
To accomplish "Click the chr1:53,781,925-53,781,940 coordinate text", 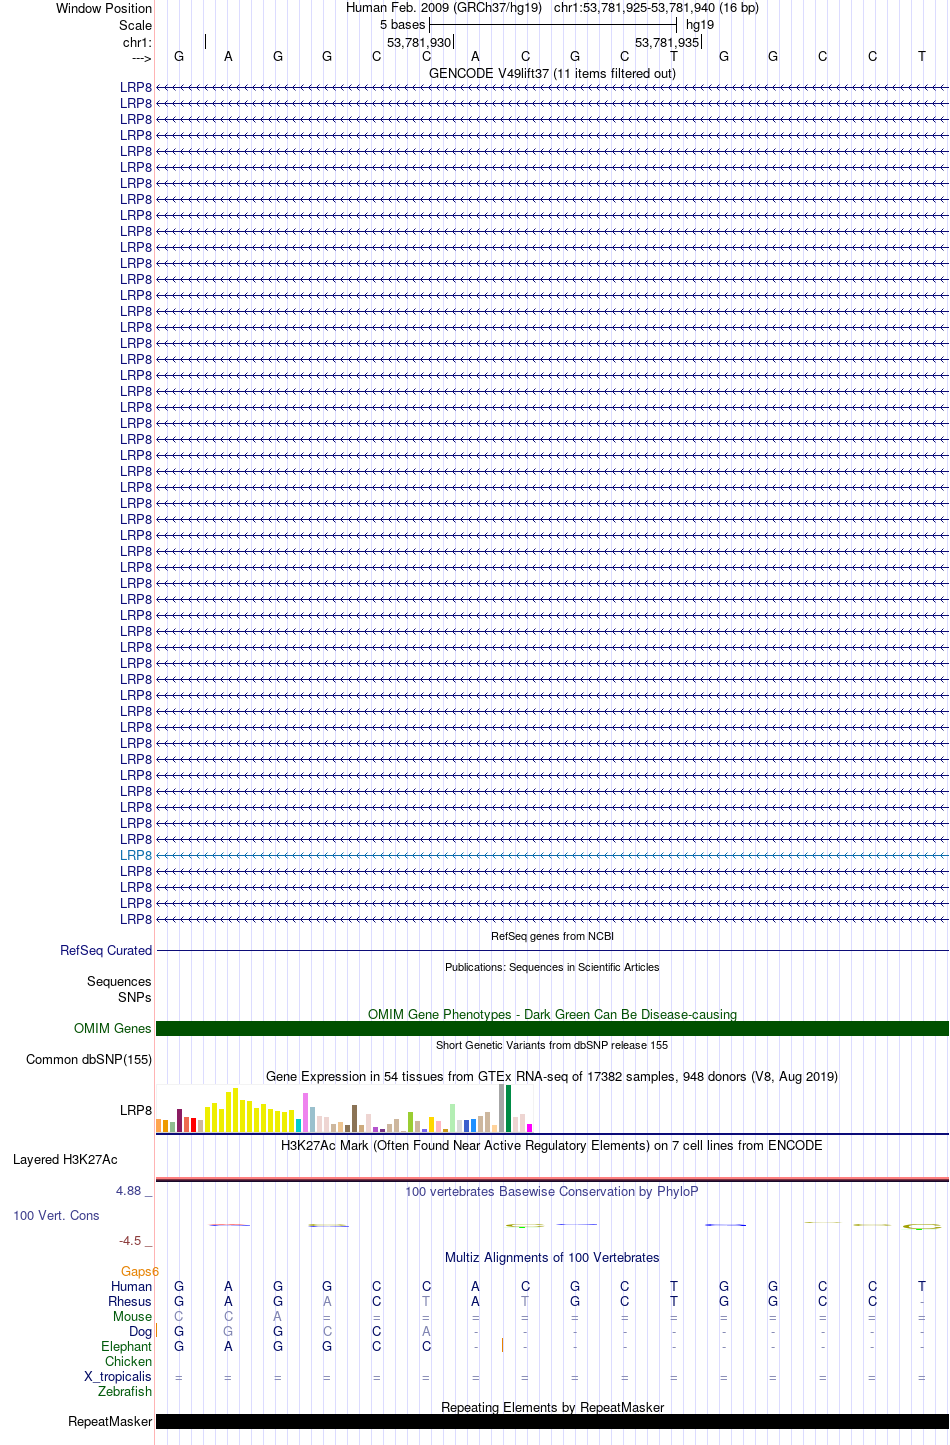I will pyautogui.click(x=656, y=8).
